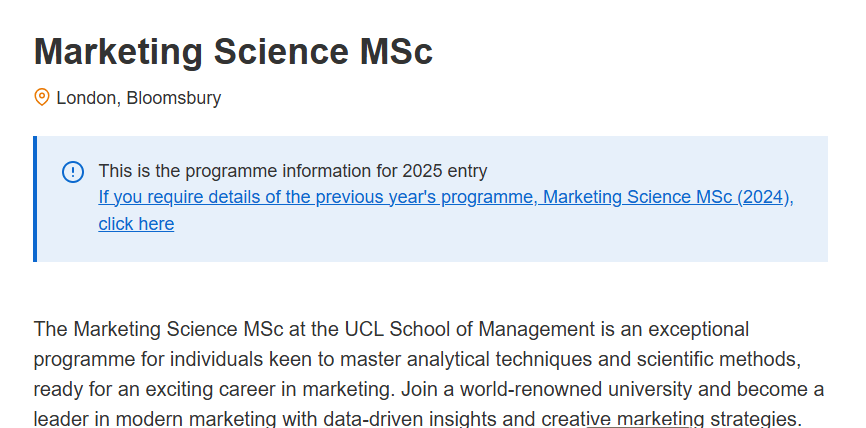Click the word 'Bloomsbury' beside the pin
This screenshot has height=428, width=866.
[x=173, y=98]
